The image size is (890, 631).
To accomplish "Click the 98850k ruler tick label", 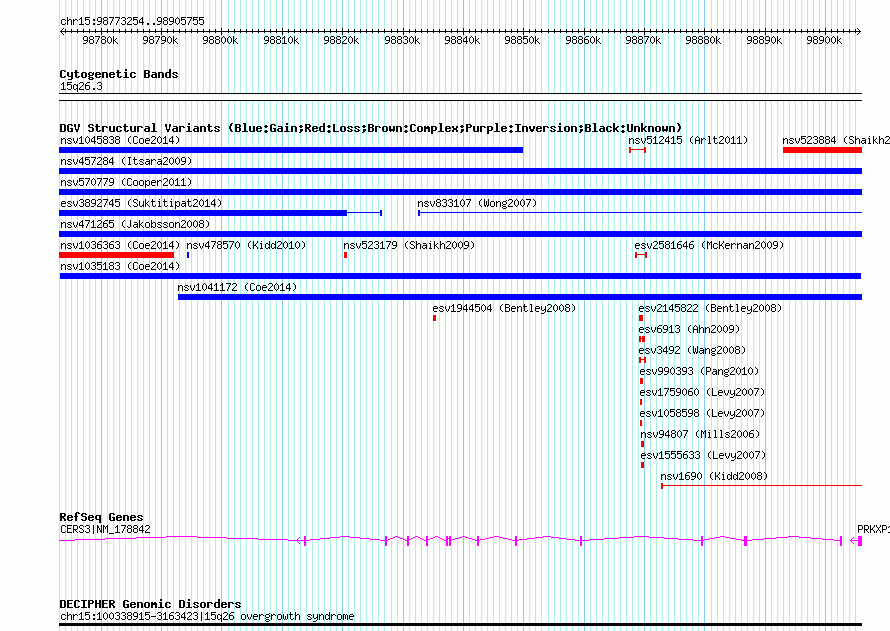I will pos(522,40).
